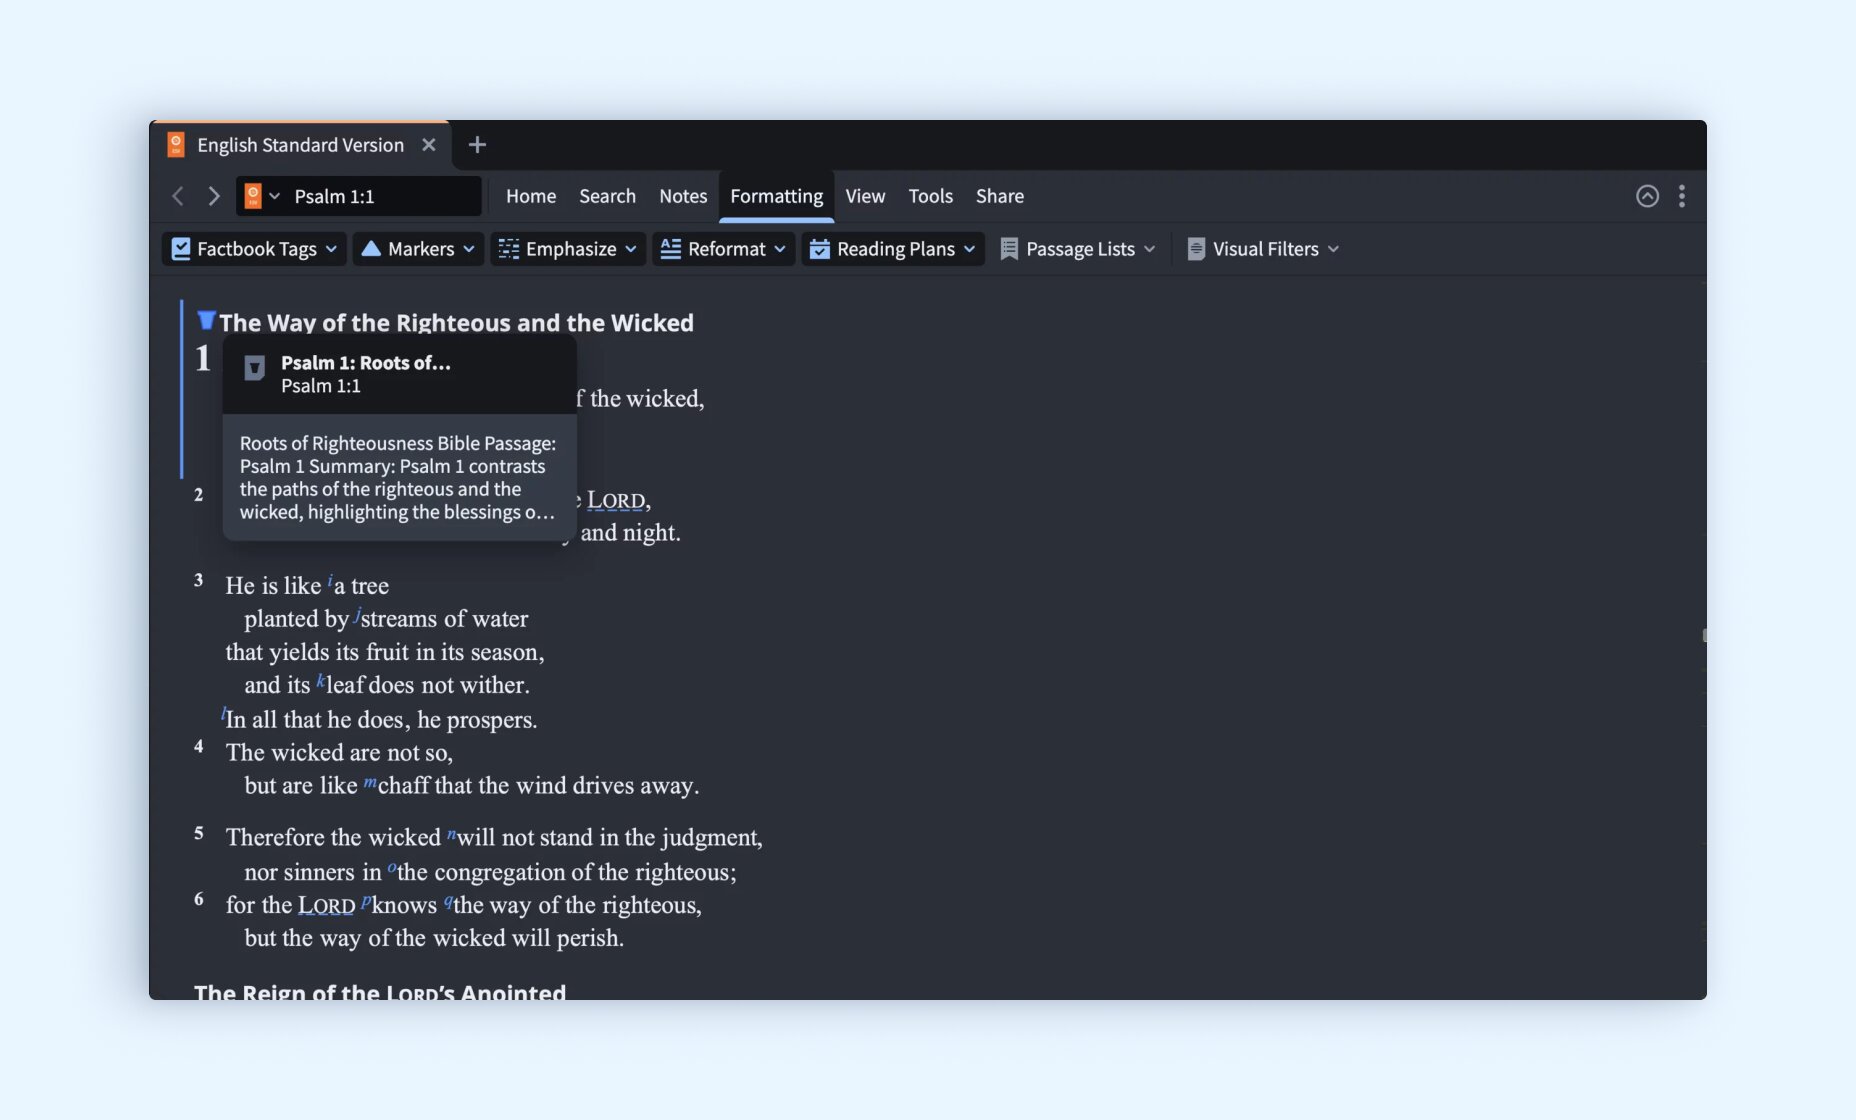Click the Factbook Tags icon

pos(181,249)
